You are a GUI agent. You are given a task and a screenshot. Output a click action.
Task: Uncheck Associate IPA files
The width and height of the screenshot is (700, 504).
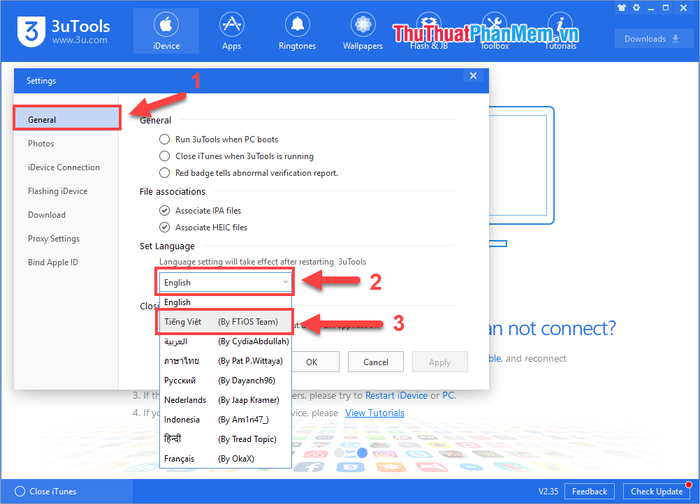164,210
